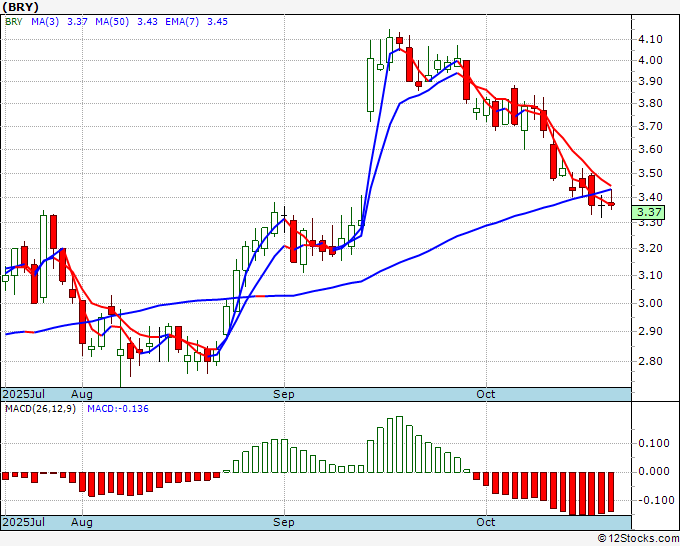Screen dimensions: 680x546
Task: Click the 3.90 price axis label
Action: tap(650, 81)
